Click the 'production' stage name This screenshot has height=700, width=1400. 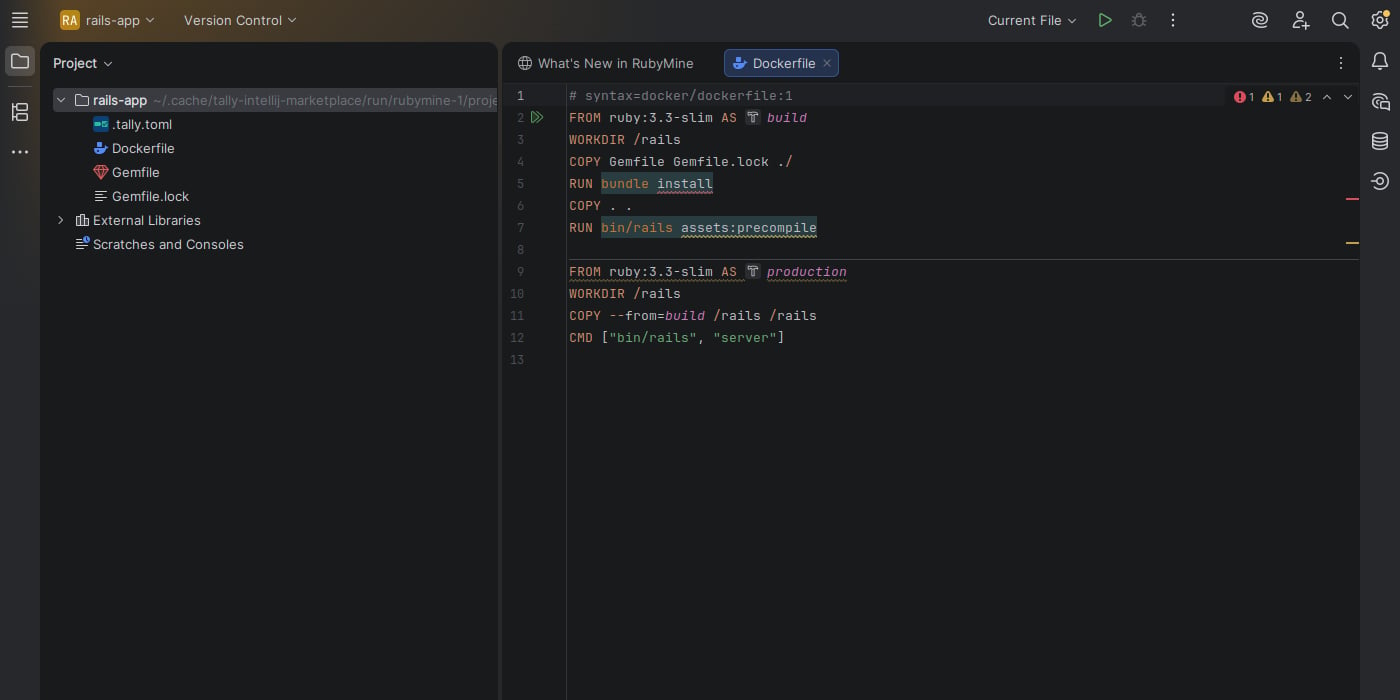tap(807, 272)
